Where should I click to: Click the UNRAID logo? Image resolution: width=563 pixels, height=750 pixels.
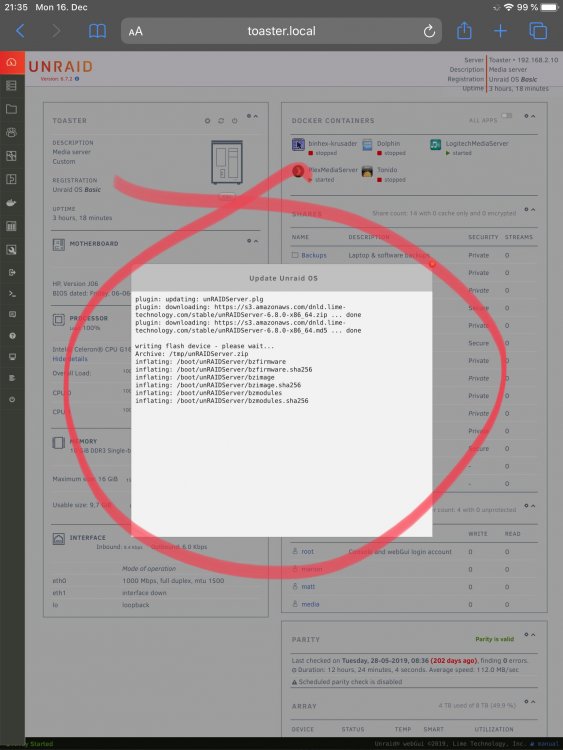click(x=61, y=66)
